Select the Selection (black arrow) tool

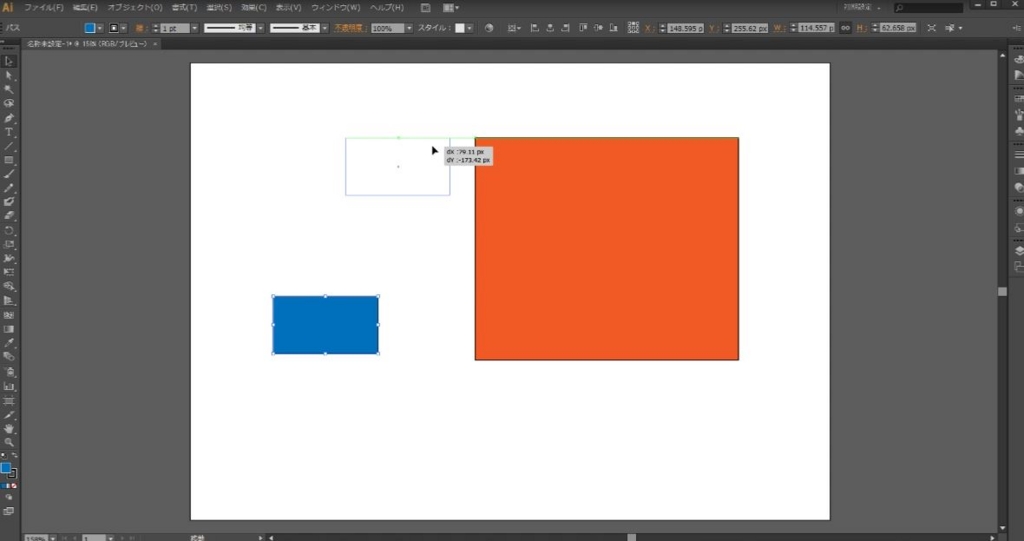click(x=9, y=61)
